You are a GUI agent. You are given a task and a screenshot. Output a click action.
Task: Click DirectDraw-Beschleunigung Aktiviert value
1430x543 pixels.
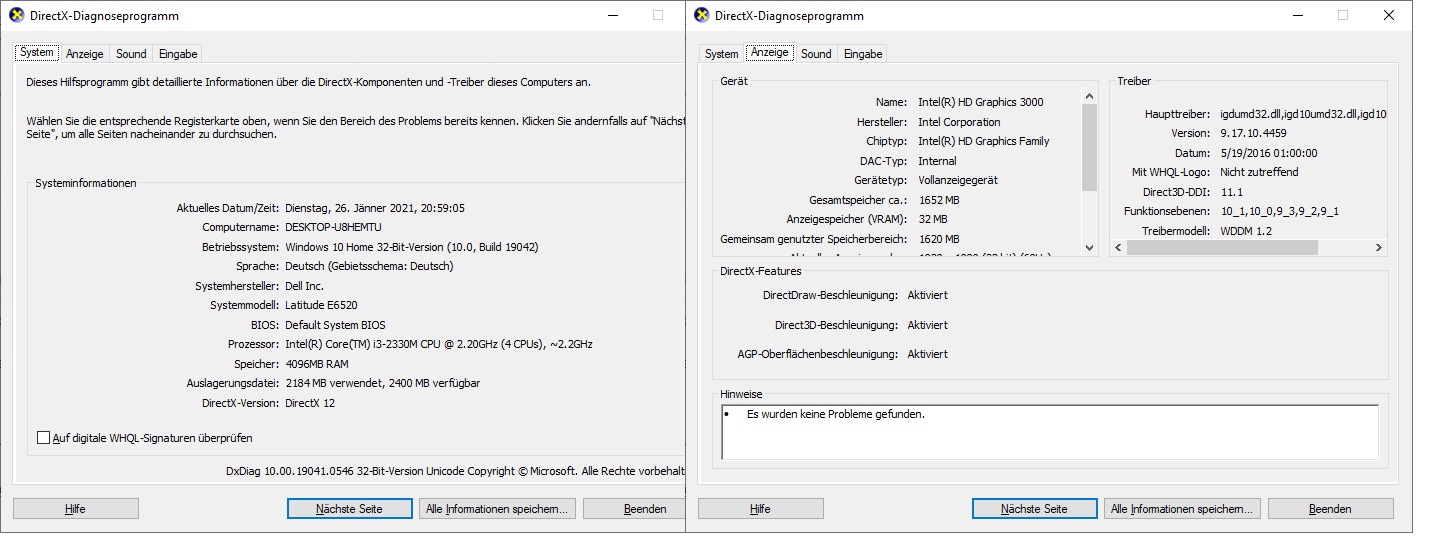(x=928, y=296)
